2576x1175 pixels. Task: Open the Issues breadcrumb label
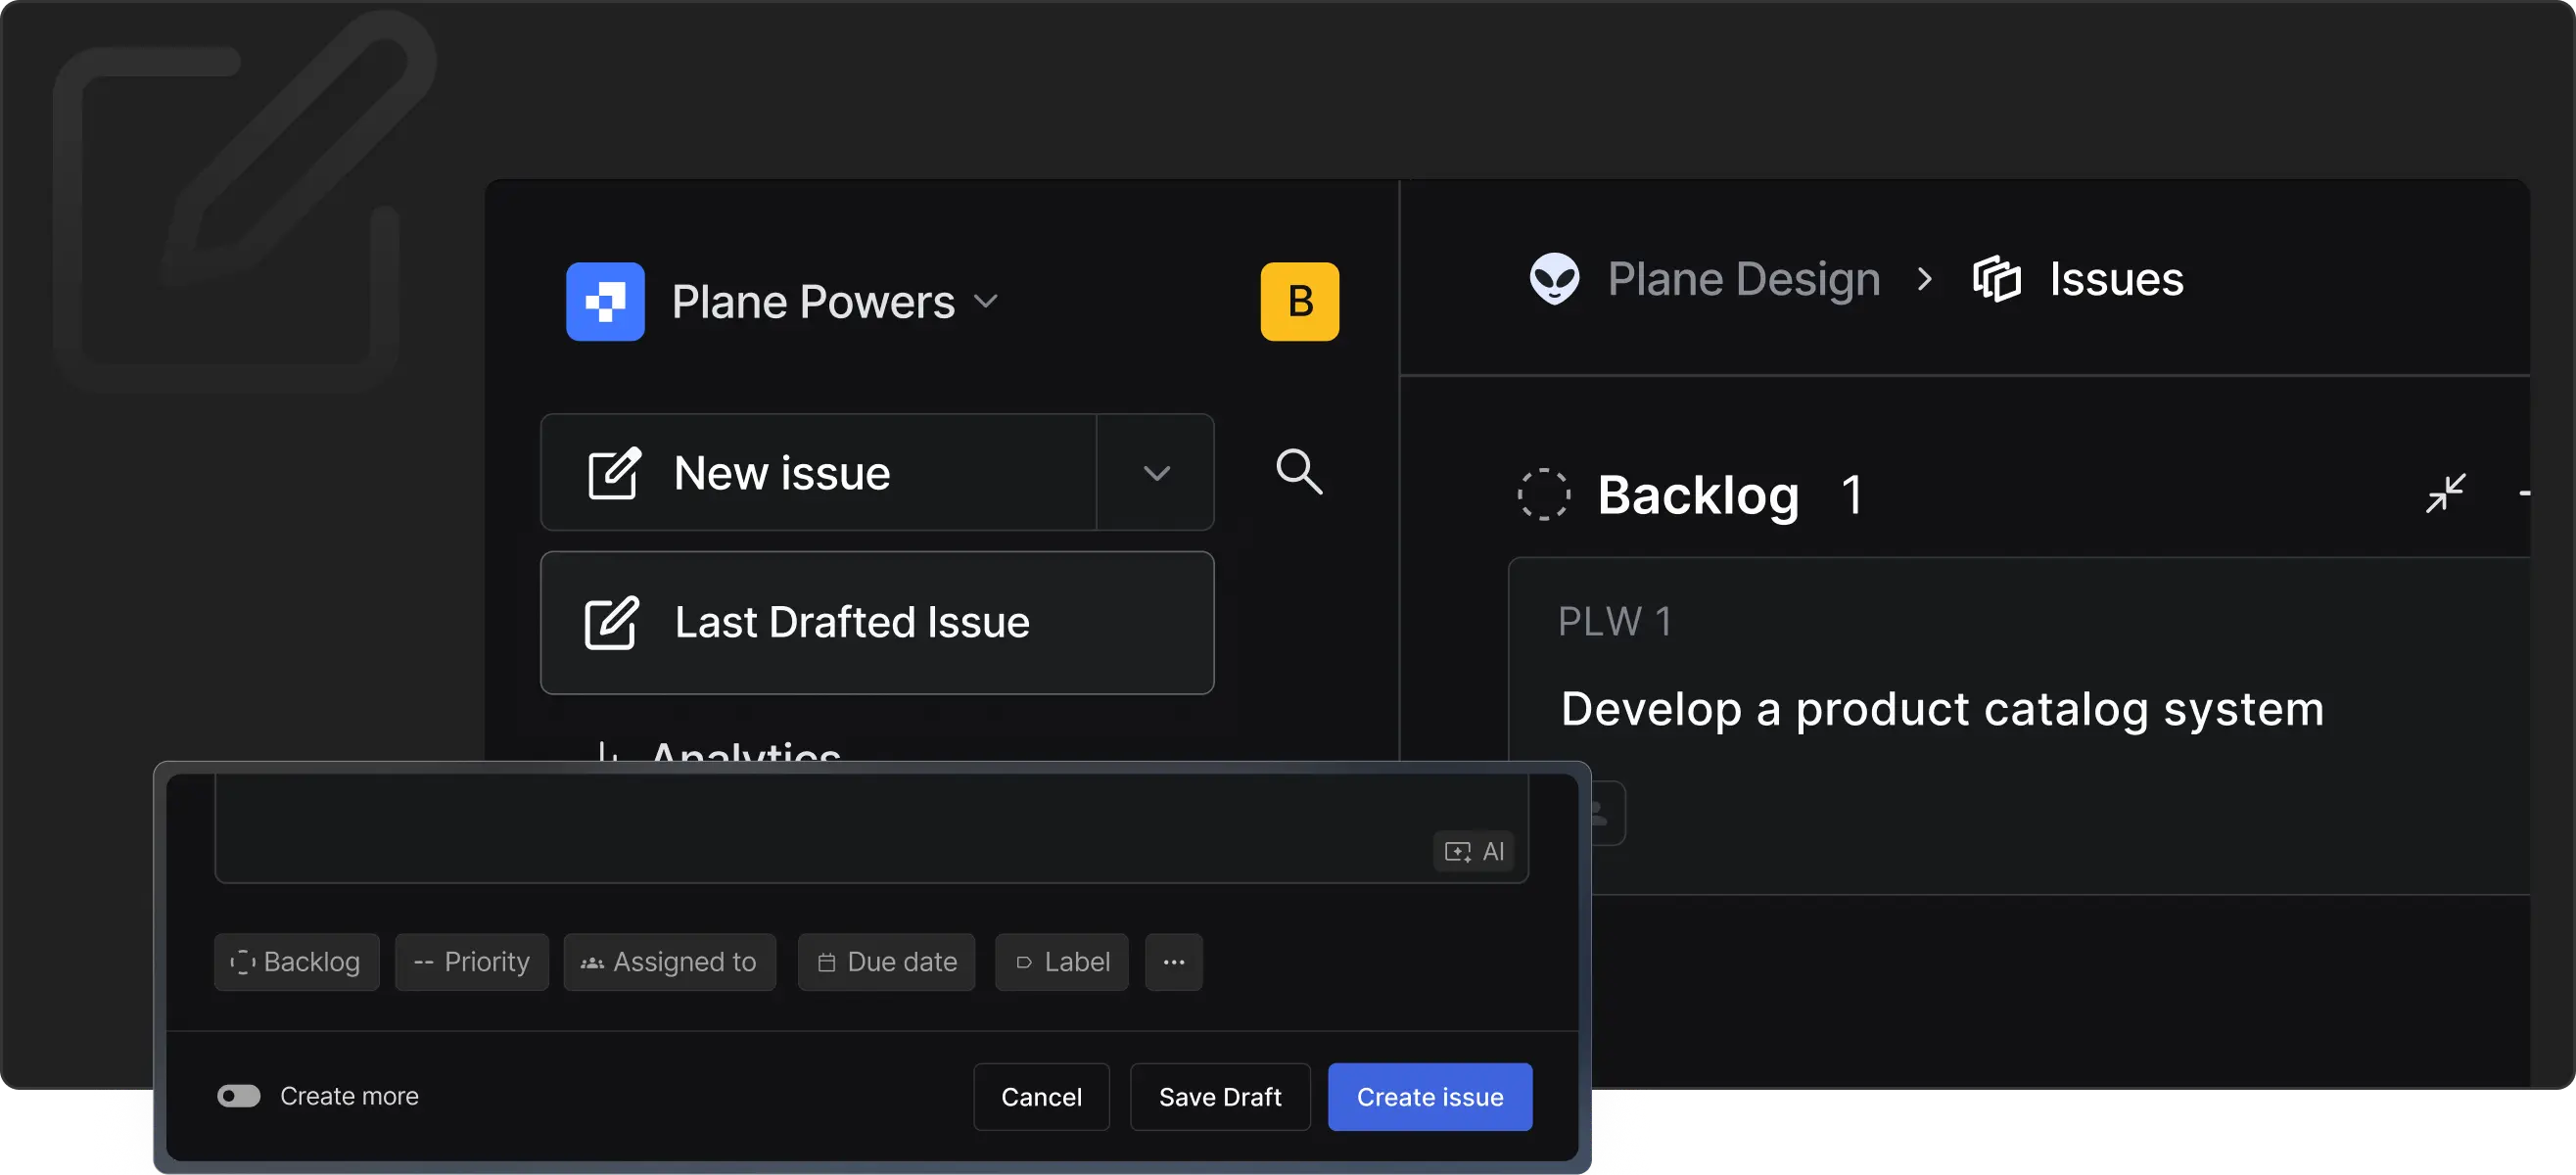(x=2116, y=279)
